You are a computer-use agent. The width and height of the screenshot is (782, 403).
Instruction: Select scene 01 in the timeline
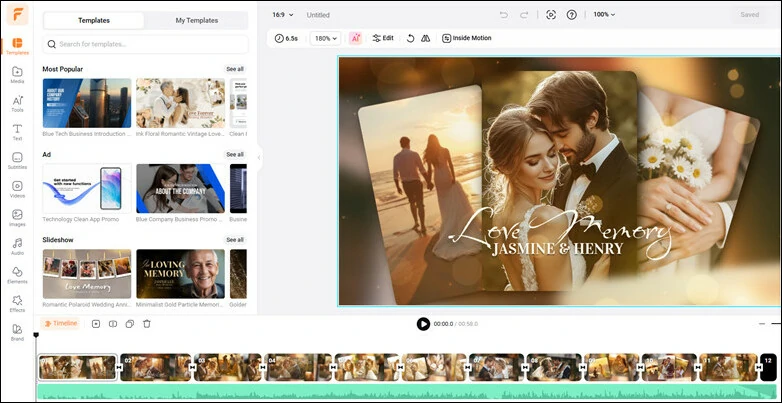tap(77, 368)
